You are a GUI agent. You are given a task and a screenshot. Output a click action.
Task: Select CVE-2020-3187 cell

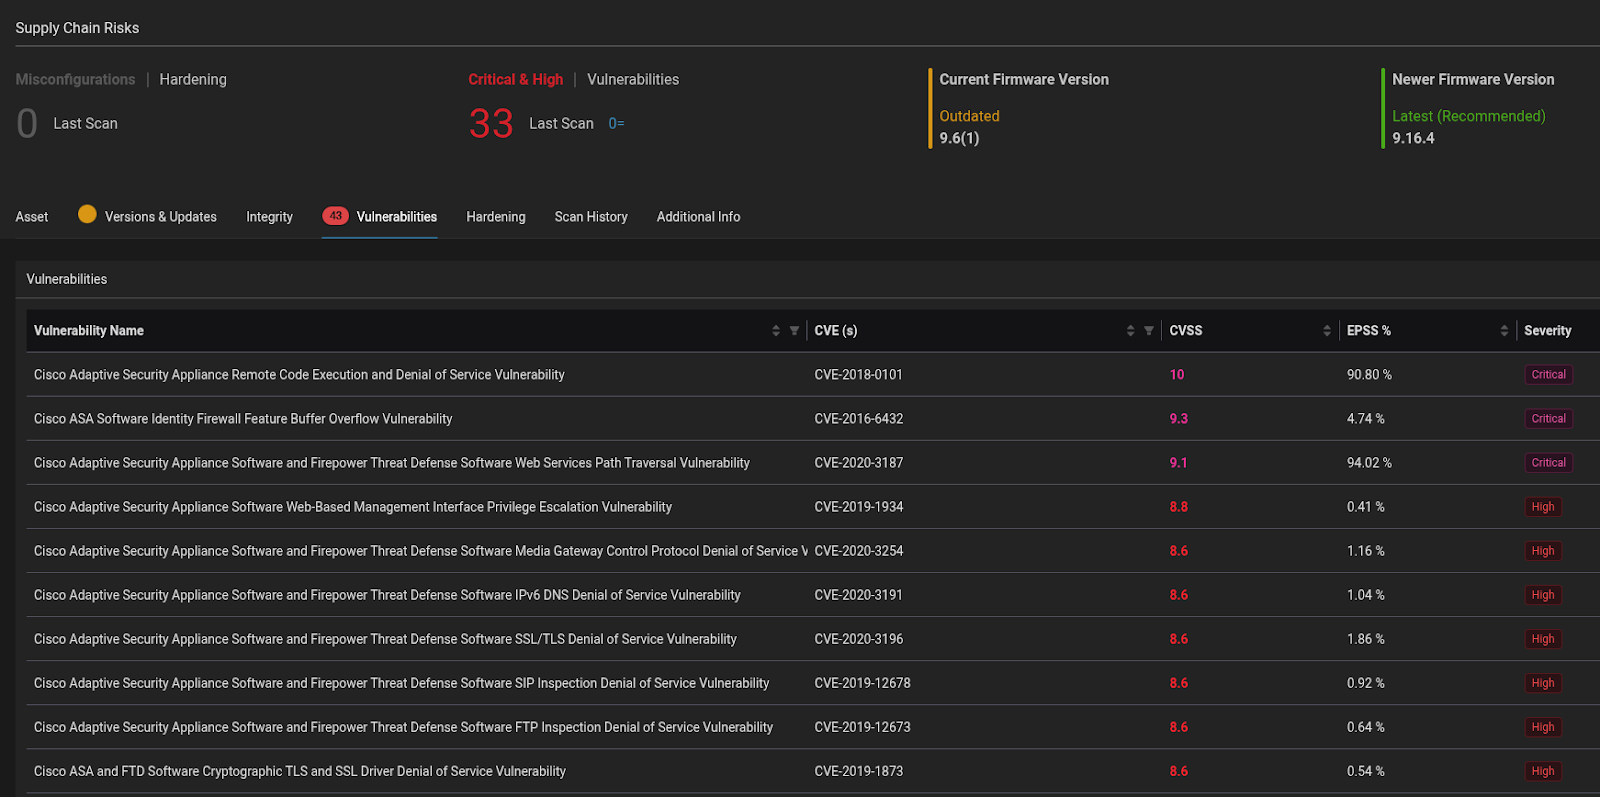[x=858, y=463]
